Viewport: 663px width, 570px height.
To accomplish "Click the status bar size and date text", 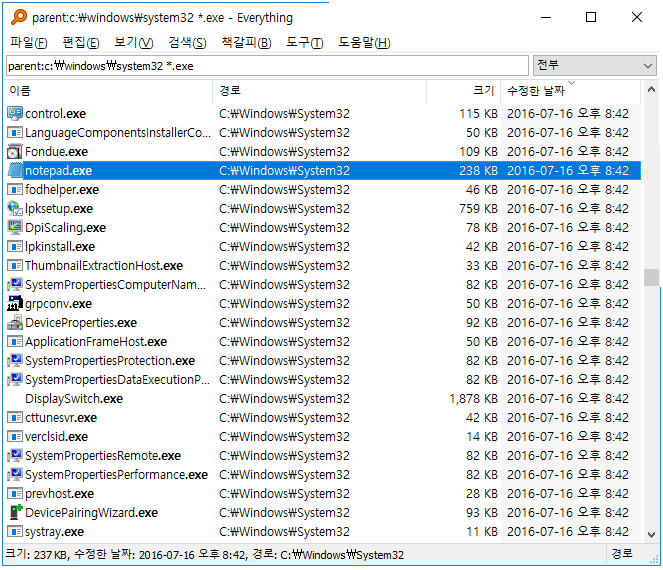I will [x=205, y=554].
